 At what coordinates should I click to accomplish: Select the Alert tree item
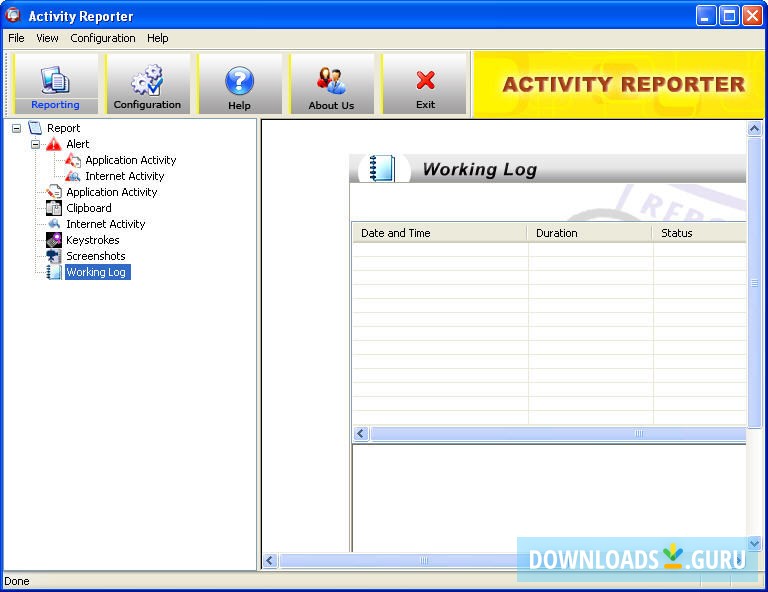[78, 144]
